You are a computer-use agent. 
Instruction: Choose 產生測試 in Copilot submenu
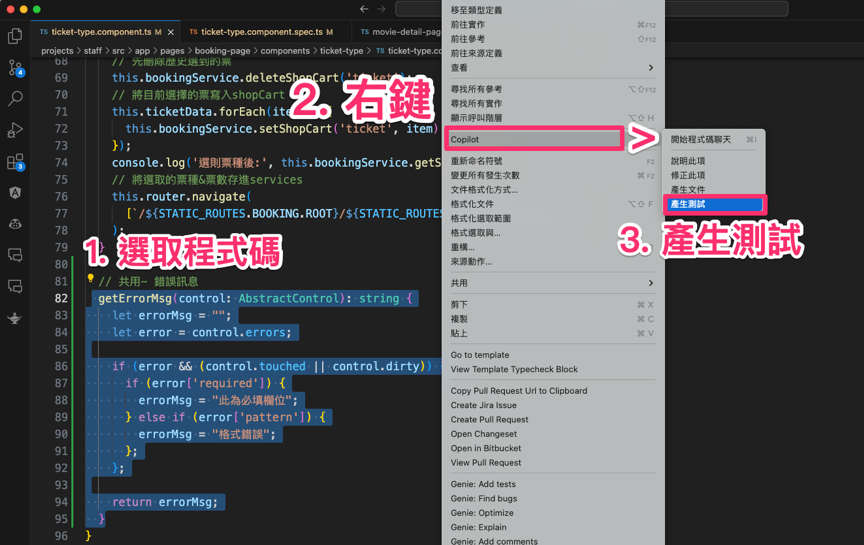pos(714,204)
